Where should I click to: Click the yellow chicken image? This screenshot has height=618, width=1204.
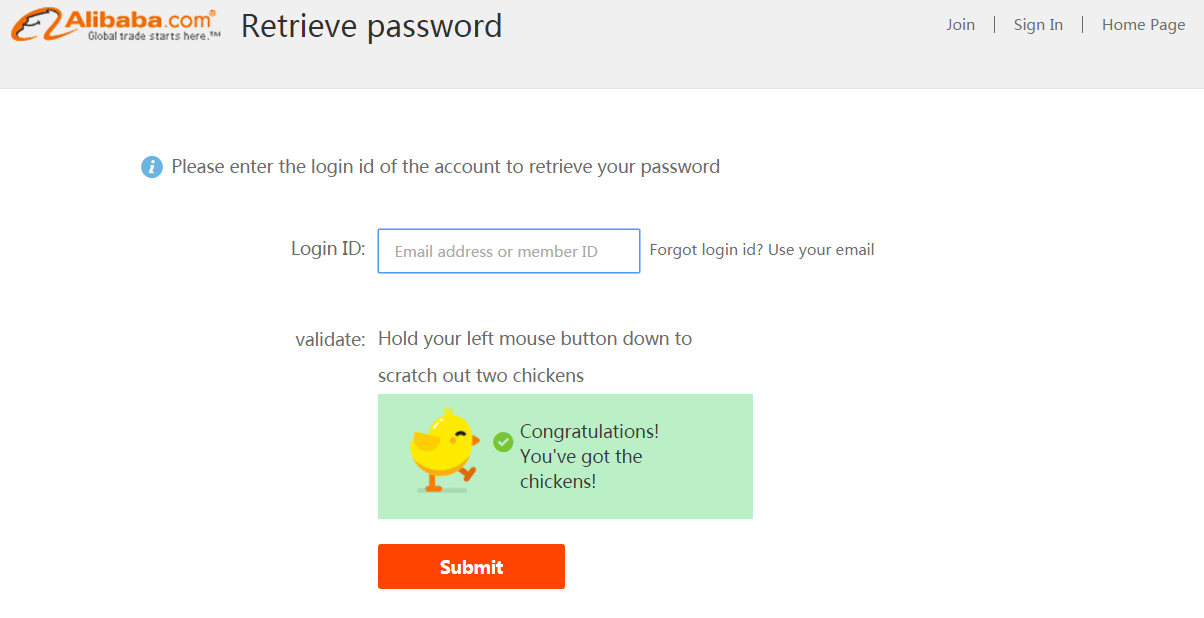click(x=443, y=451)
